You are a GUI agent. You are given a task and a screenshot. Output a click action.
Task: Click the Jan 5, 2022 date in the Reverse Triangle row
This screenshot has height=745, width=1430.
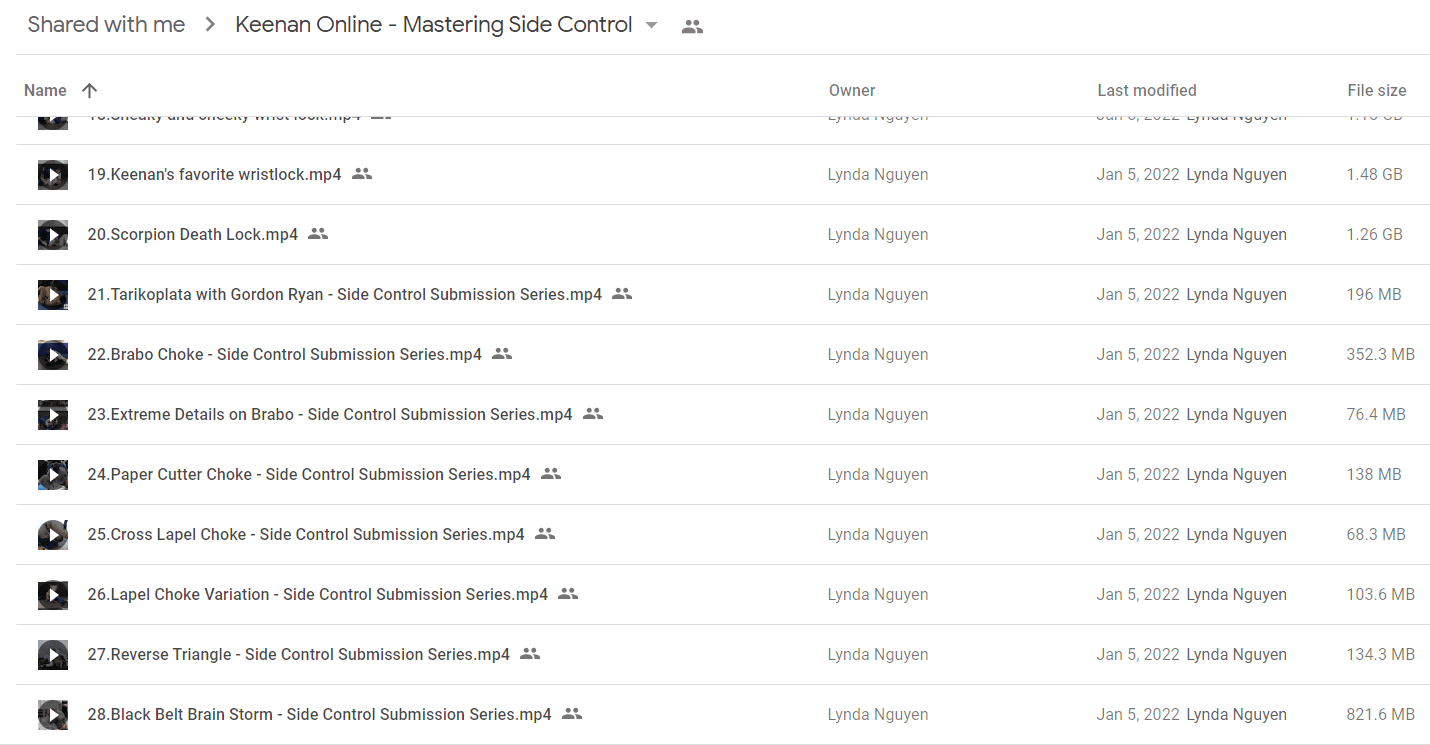(x=1138, y=654)
